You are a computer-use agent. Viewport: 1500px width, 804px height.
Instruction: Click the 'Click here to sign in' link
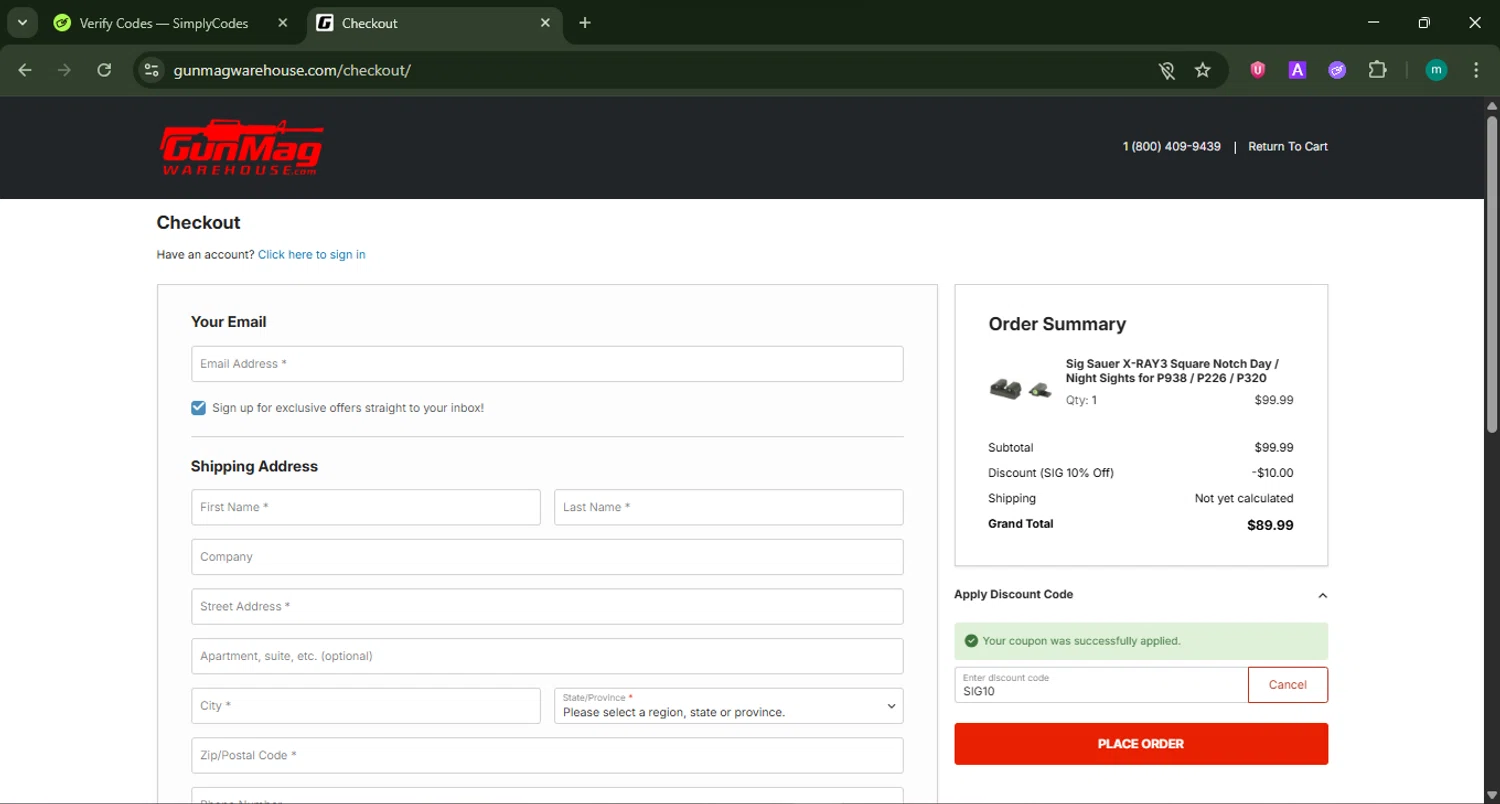click(x=312, y=255)
